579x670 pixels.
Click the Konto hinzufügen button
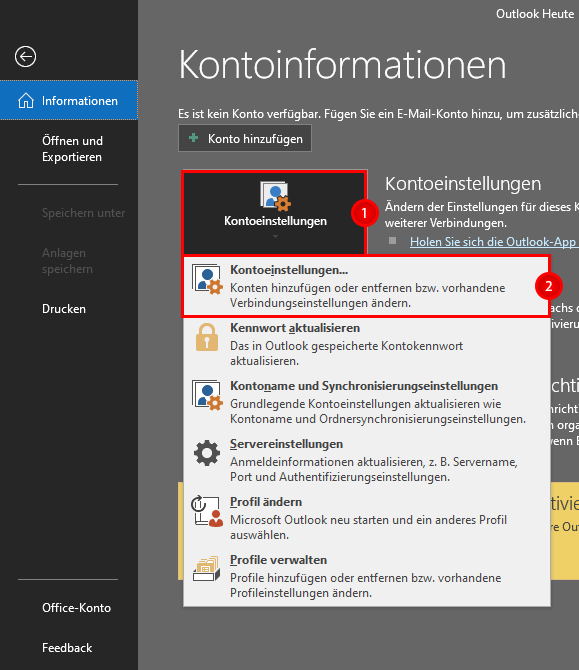tap(245, 138)
